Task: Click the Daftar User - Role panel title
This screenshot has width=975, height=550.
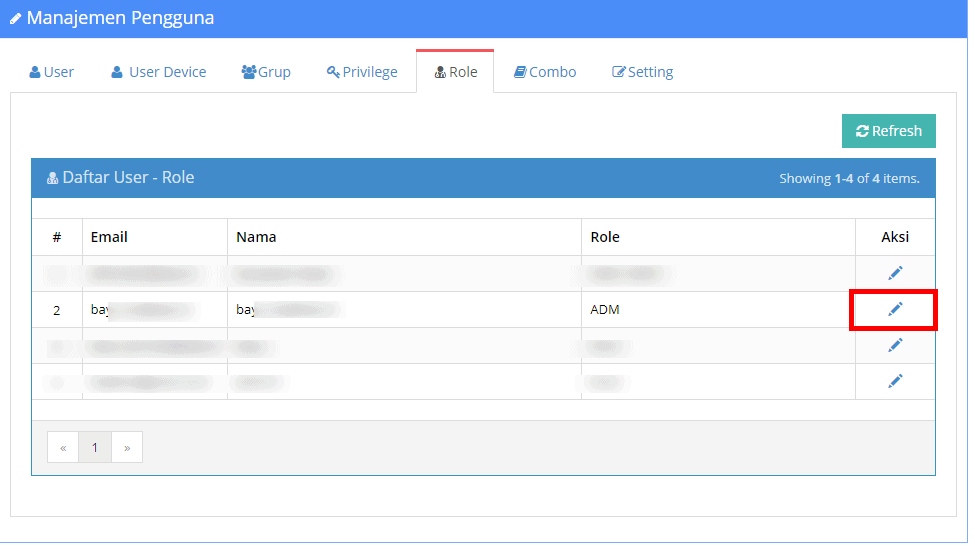Action: 121,178
